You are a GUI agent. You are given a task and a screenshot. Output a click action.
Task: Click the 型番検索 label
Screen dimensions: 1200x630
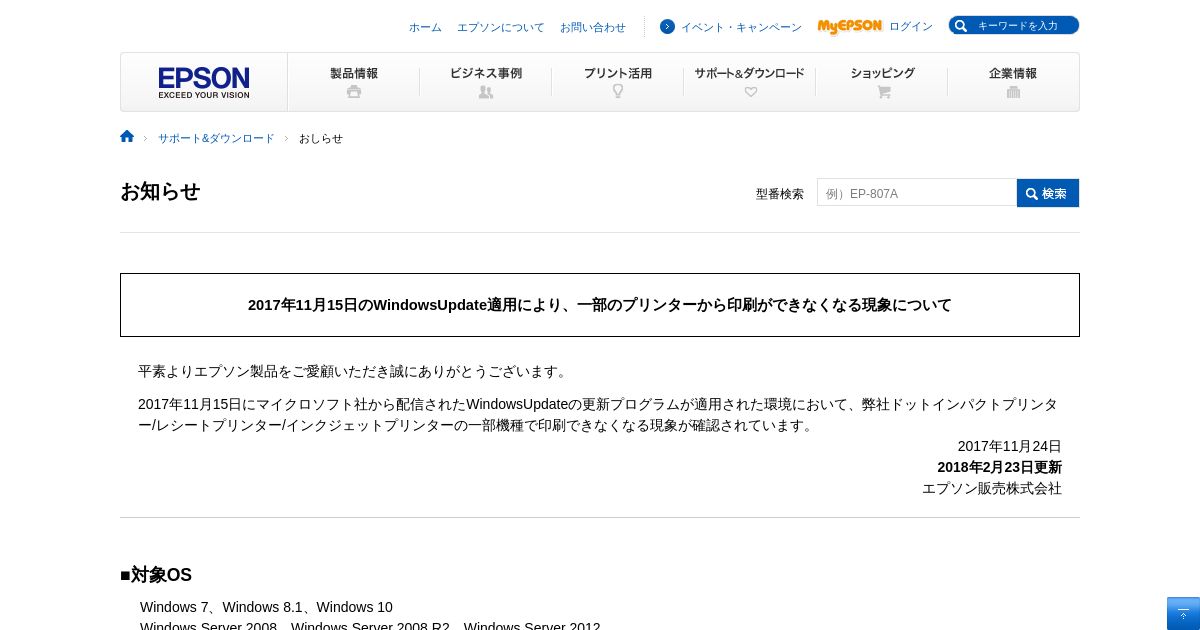point(780,194)
